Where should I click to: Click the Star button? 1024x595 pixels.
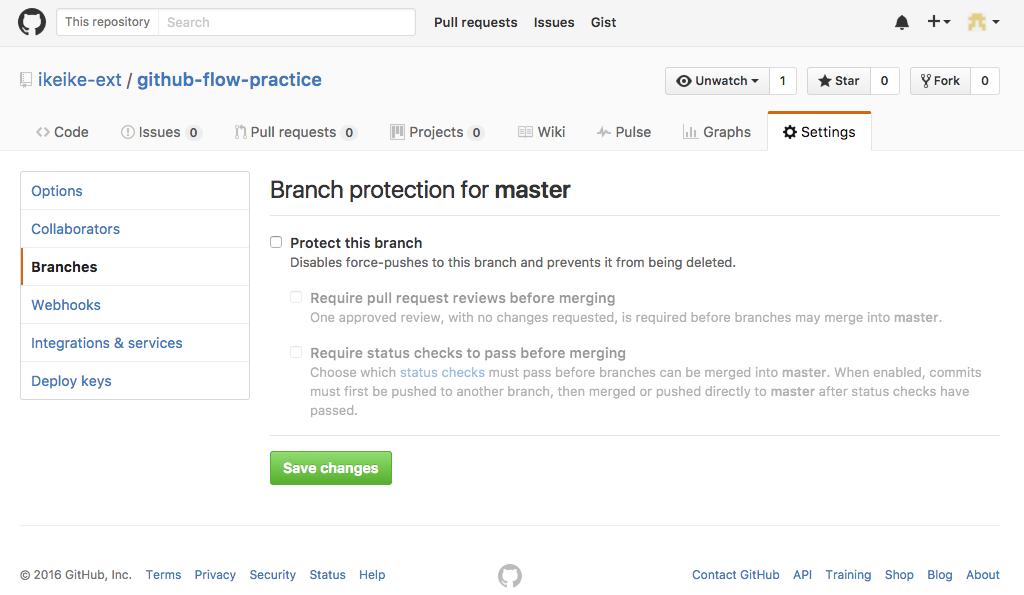tap(839, 81)
